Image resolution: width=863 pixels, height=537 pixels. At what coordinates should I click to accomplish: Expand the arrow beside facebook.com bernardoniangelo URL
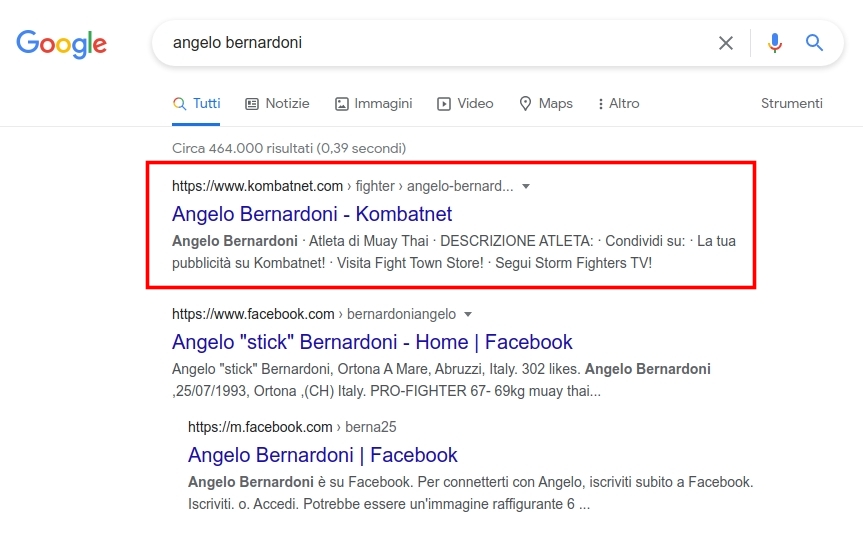pos(468,315)
